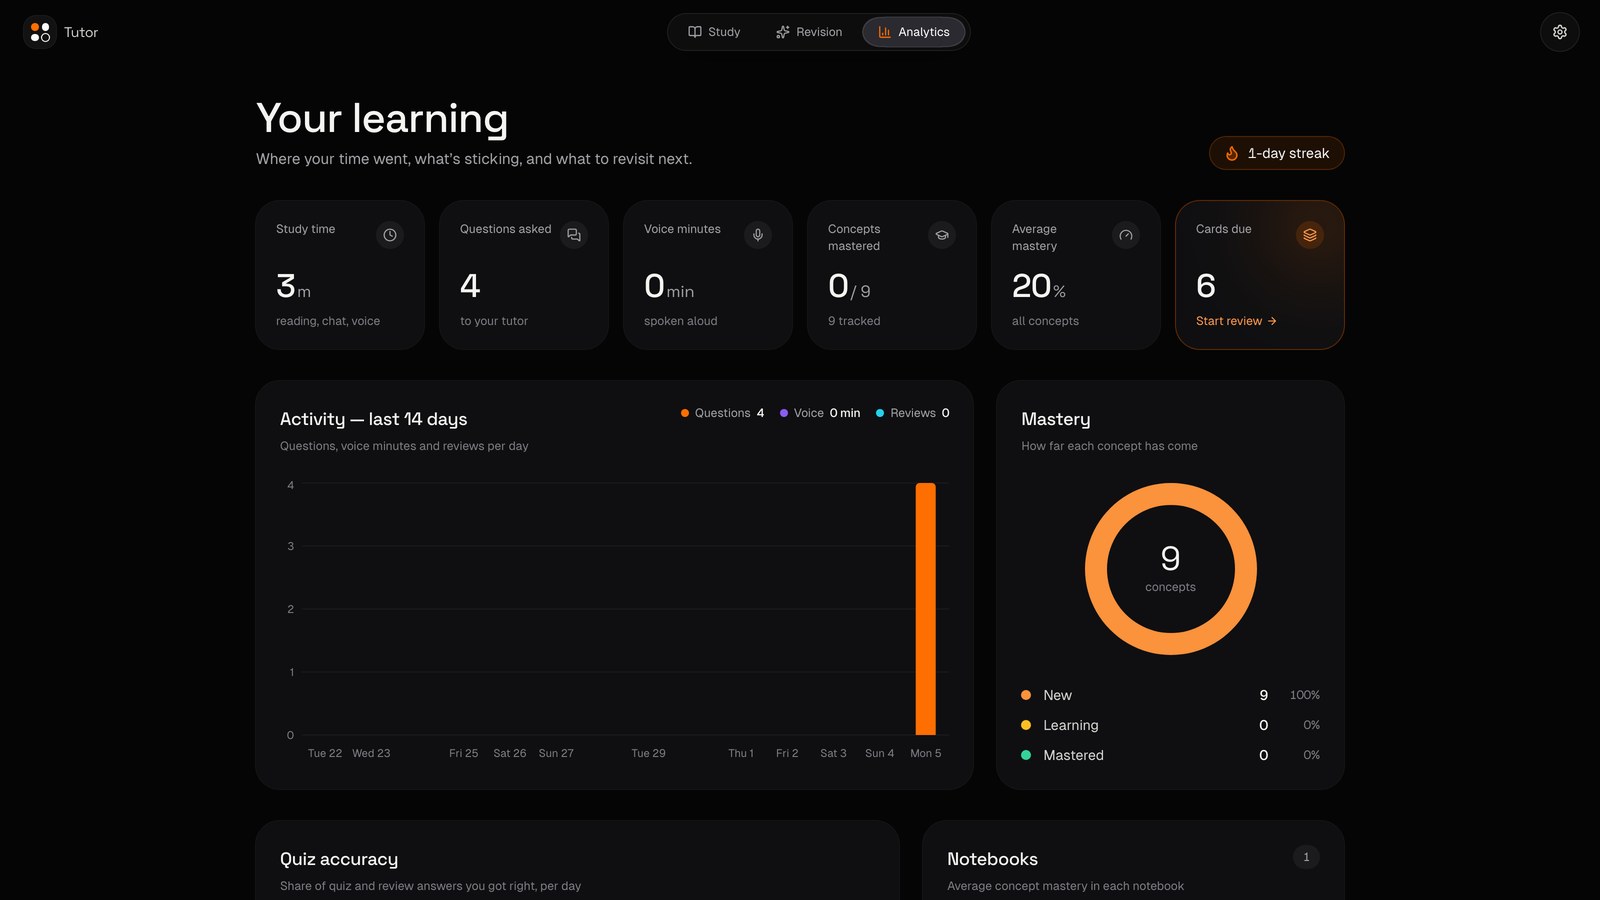Switch to the Revision tab
Image resolution: width=1600 pixels, height=900 pixels.
click(809, 32)
